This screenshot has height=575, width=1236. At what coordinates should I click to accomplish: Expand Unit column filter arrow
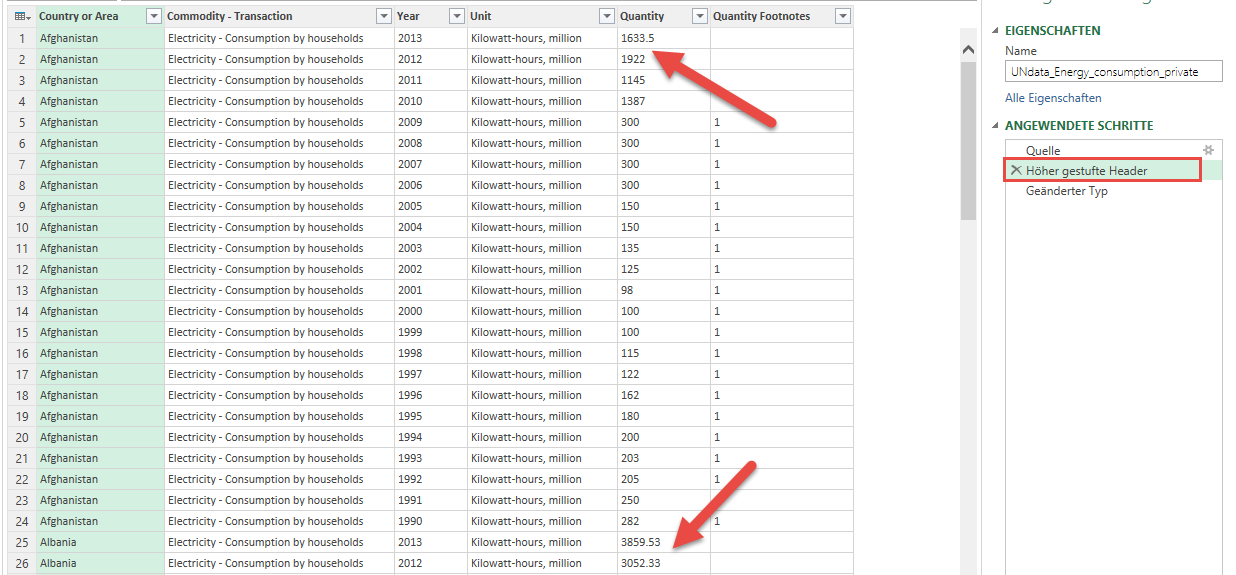point(606,16)
